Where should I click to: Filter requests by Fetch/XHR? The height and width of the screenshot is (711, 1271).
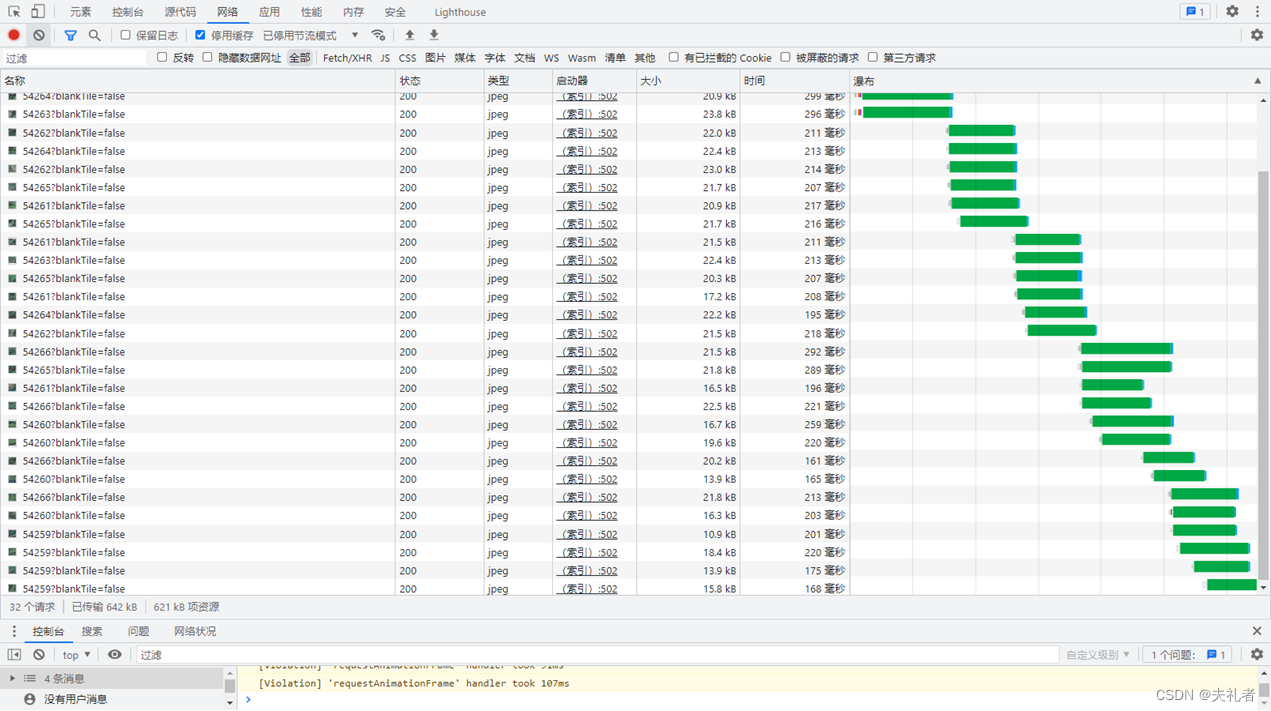pos(347,58)
